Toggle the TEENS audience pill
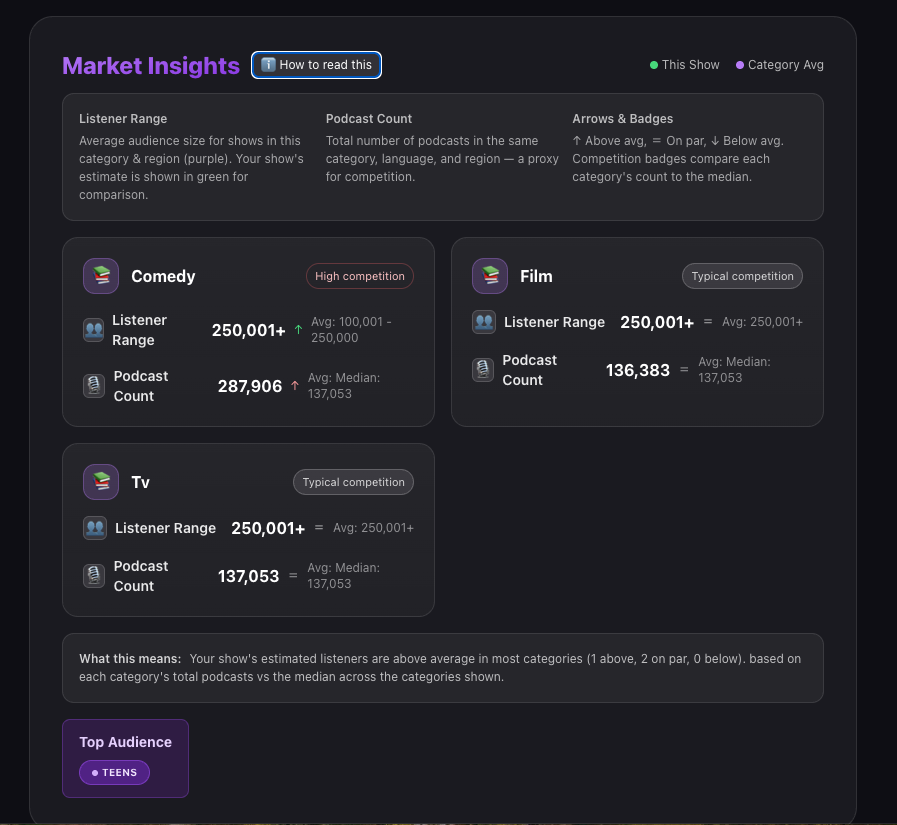 coord(113,772)
